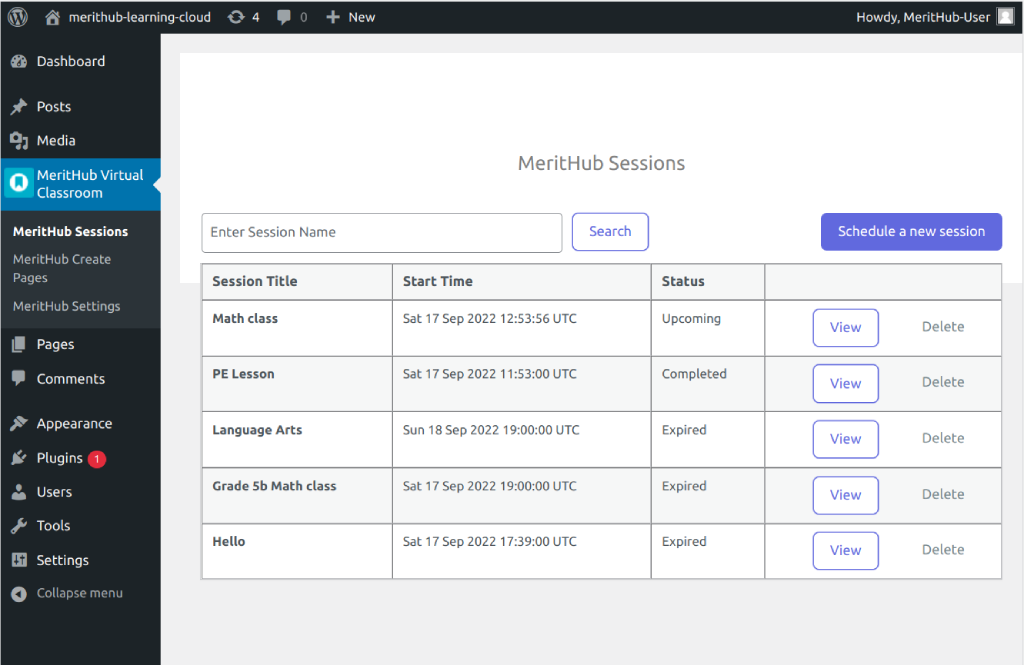Select MeritHub Sessions submenu item
Viewport: 1024px width, 665px height.
click(71, 231)
